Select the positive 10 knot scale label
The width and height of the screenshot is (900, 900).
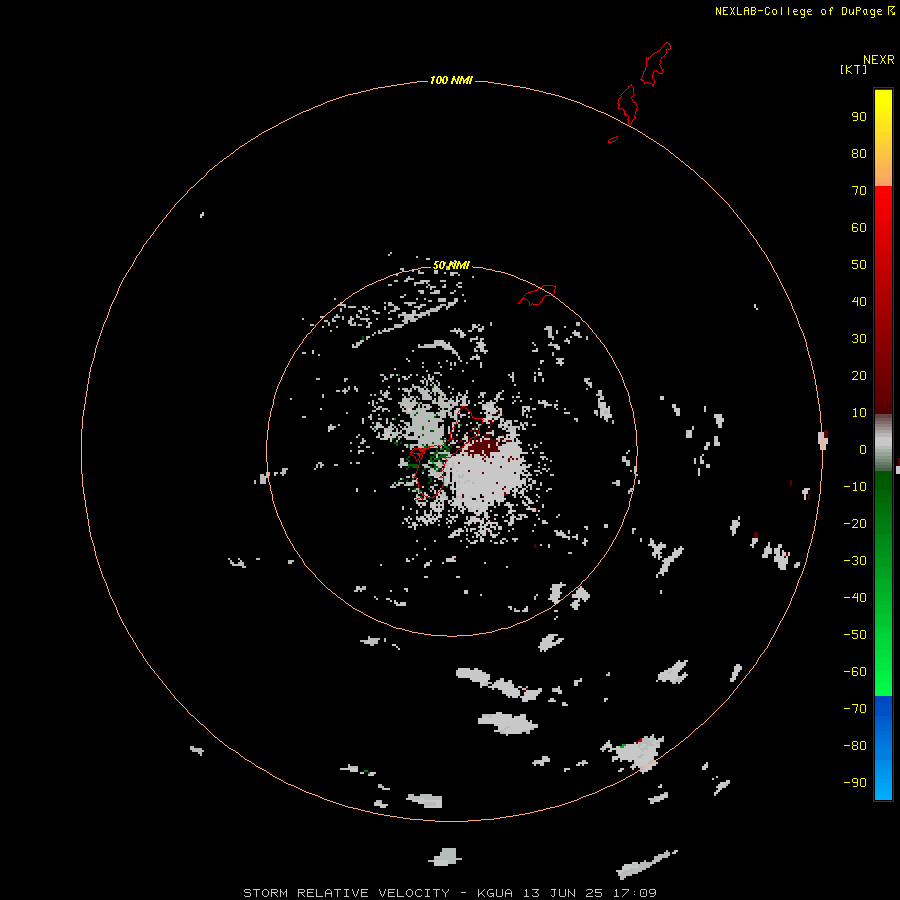point(859,413)
